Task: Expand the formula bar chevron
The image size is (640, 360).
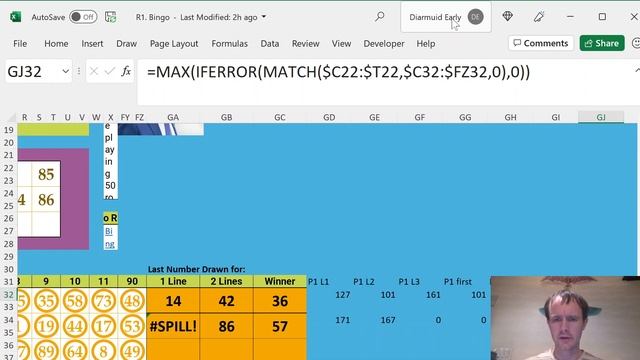Action: pyautogui.click(x=637, y=70)
